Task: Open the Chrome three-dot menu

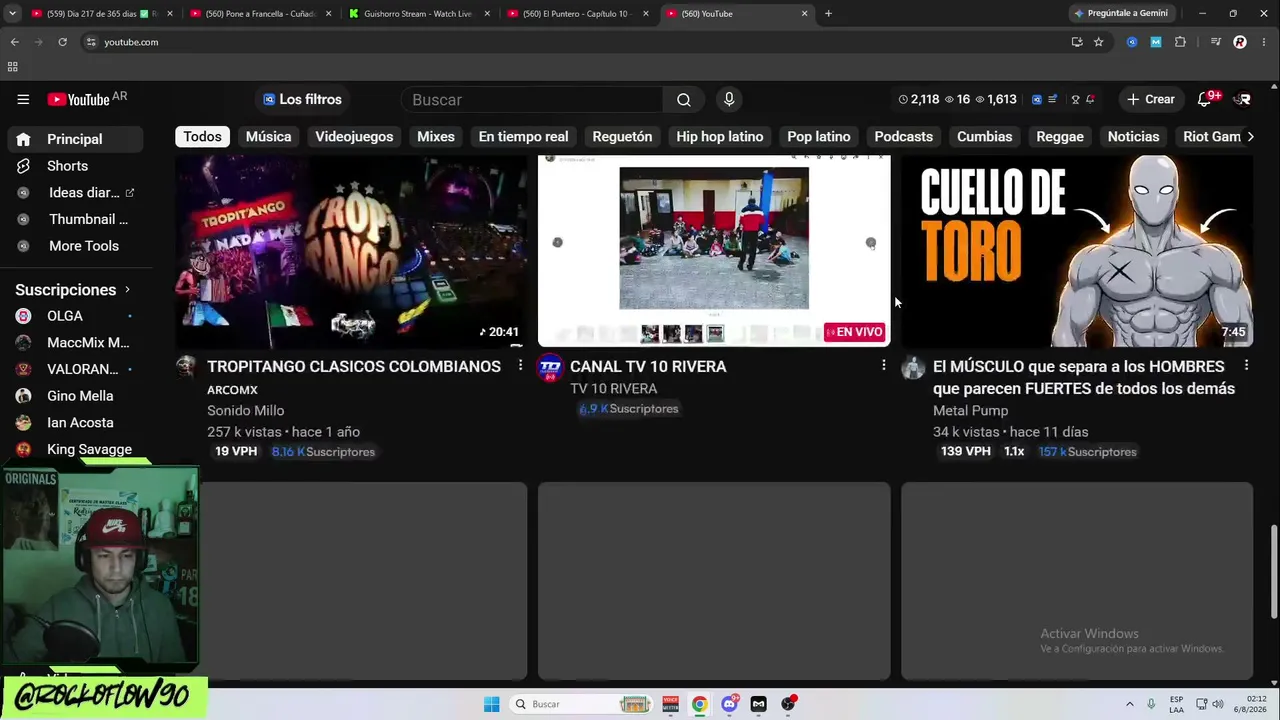Action: click(1262, 42)
